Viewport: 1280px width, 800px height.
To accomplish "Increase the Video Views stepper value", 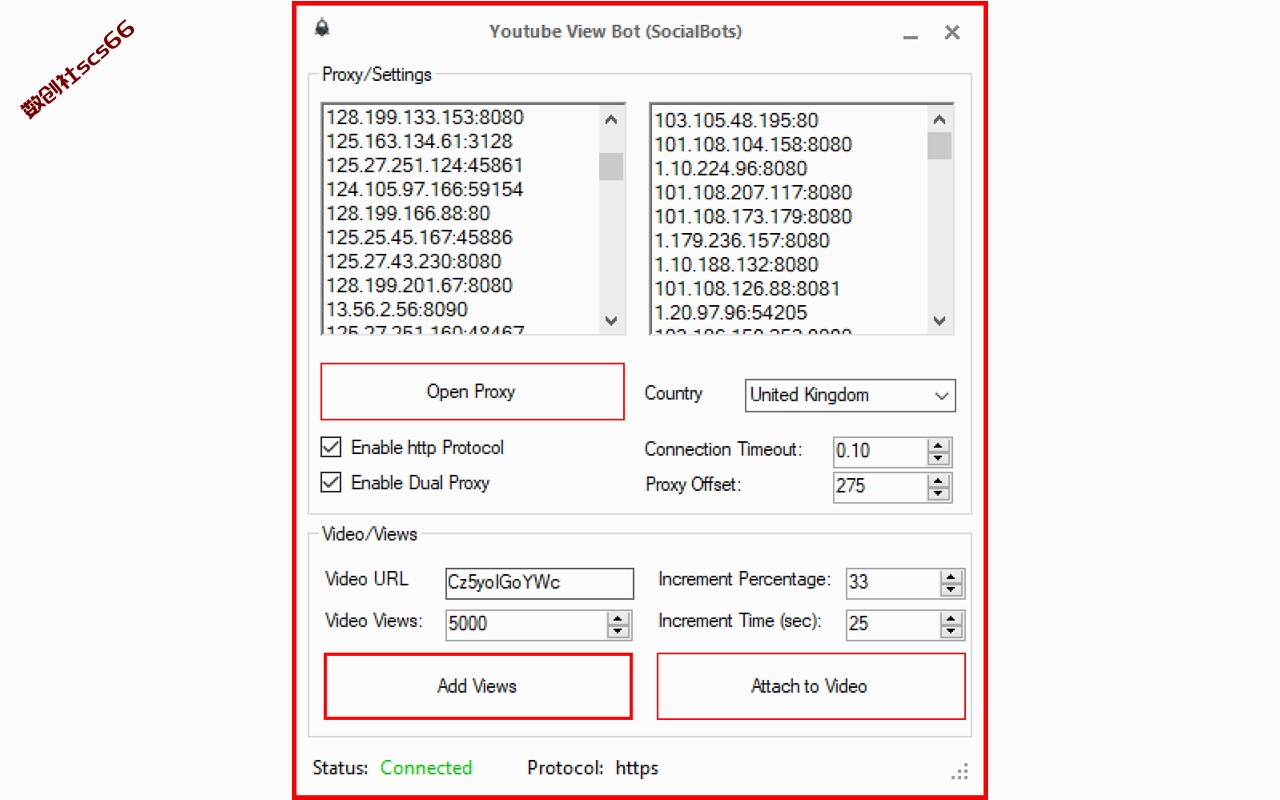I will [618, 618].
